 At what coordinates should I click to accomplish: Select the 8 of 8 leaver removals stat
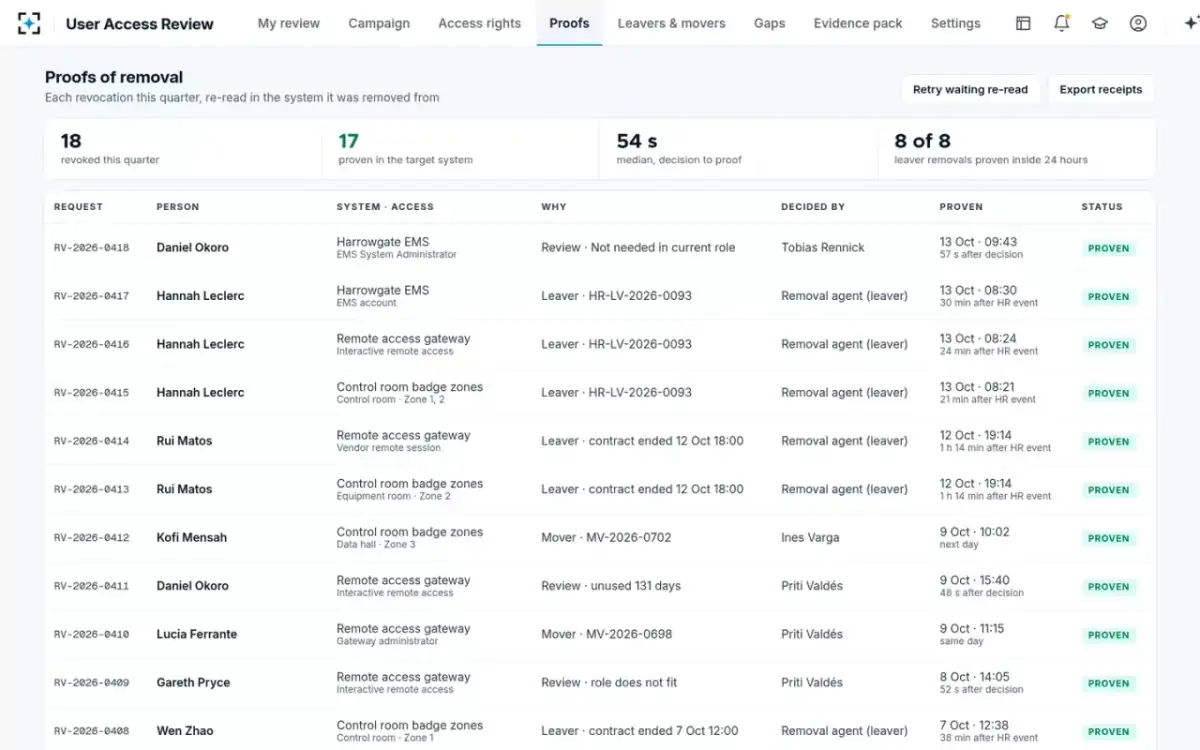pos(1017,149)
